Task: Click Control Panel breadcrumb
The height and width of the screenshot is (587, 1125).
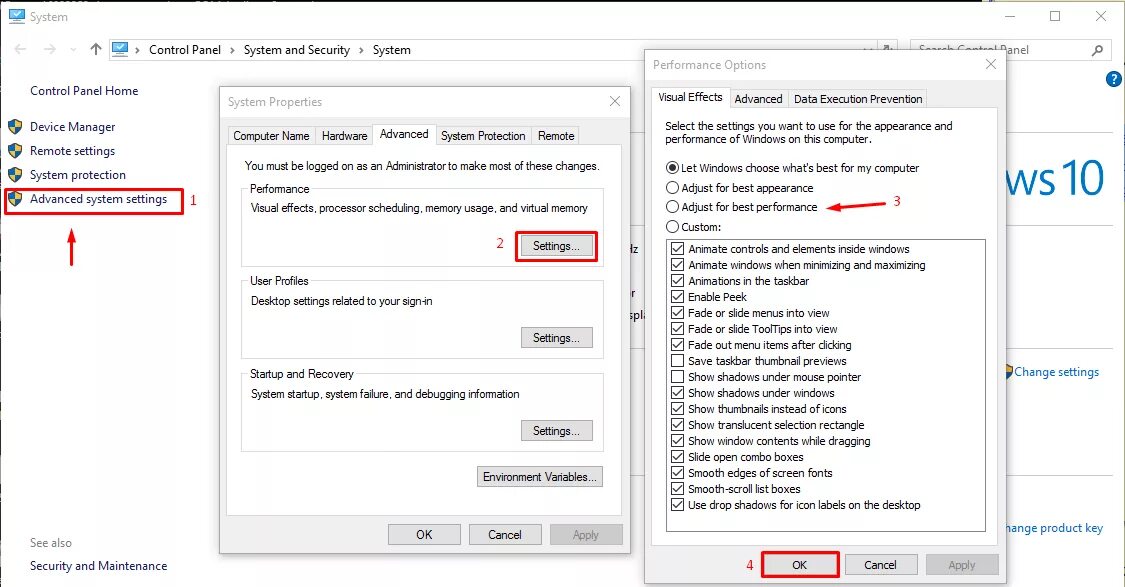Action: point(185,50)
